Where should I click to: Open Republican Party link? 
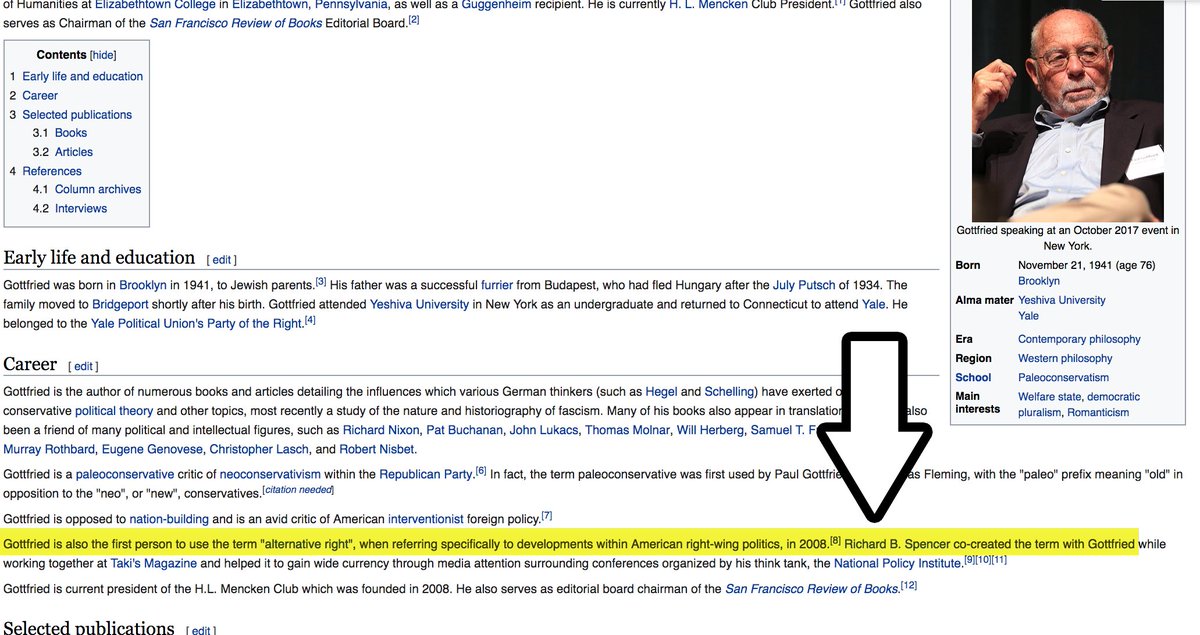pos(428,474)
